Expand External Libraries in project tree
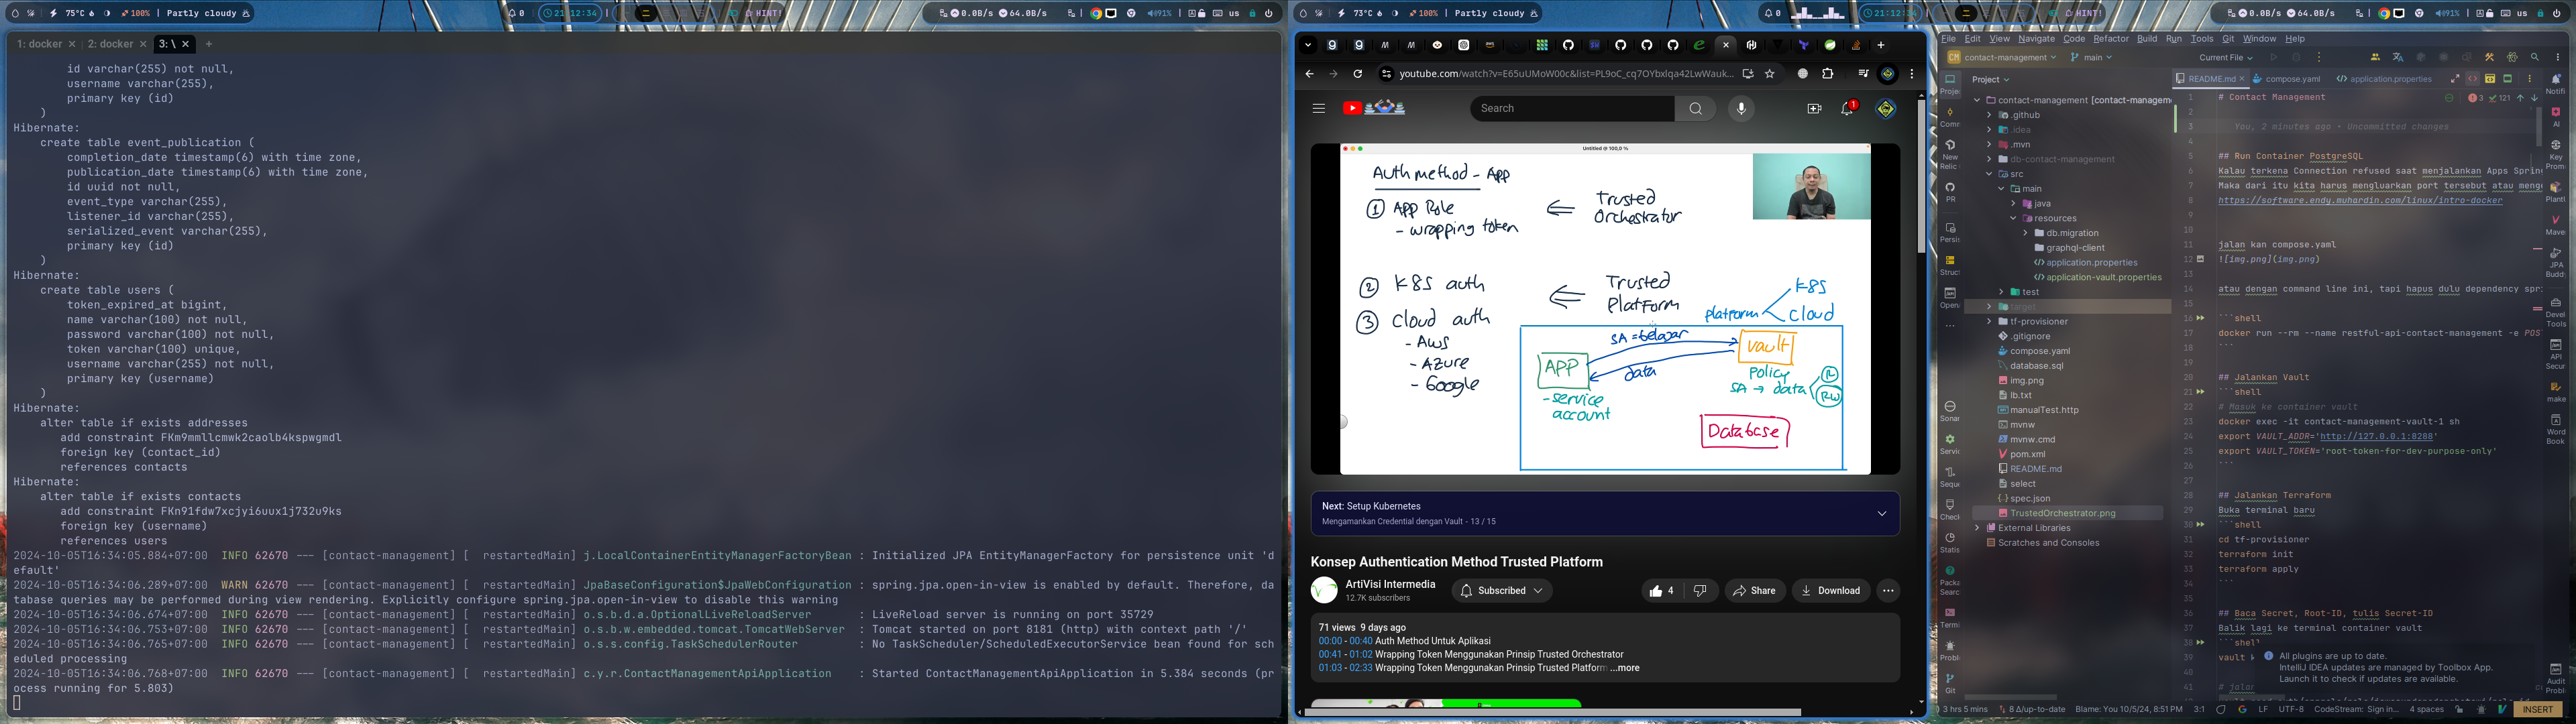Image resolution: width=2576 pixels, height=724 pixels. 1977,528
